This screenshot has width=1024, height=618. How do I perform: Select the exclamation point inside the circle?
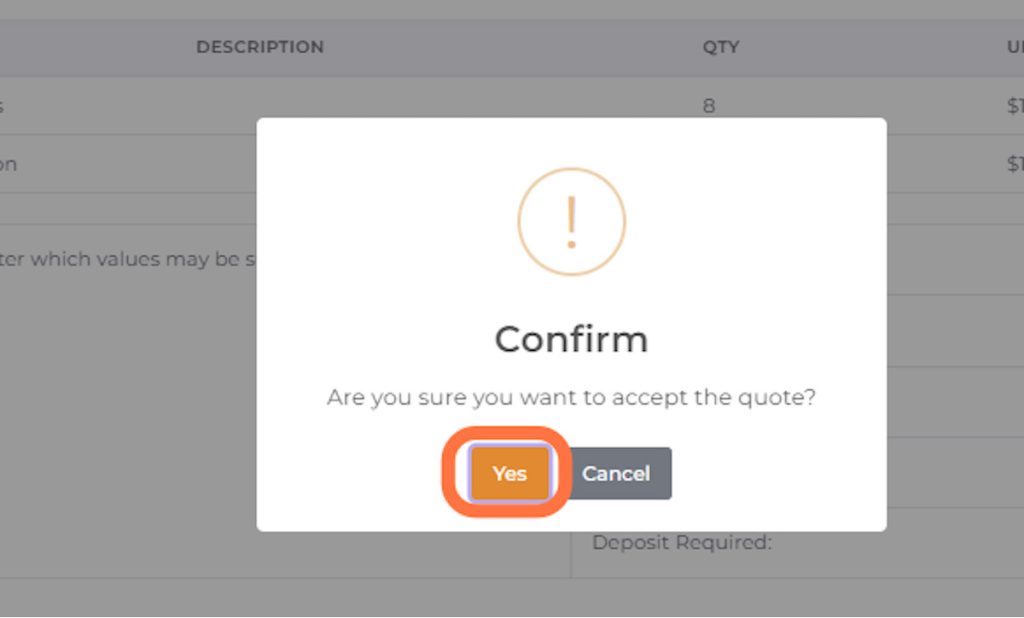coord(571,221)
